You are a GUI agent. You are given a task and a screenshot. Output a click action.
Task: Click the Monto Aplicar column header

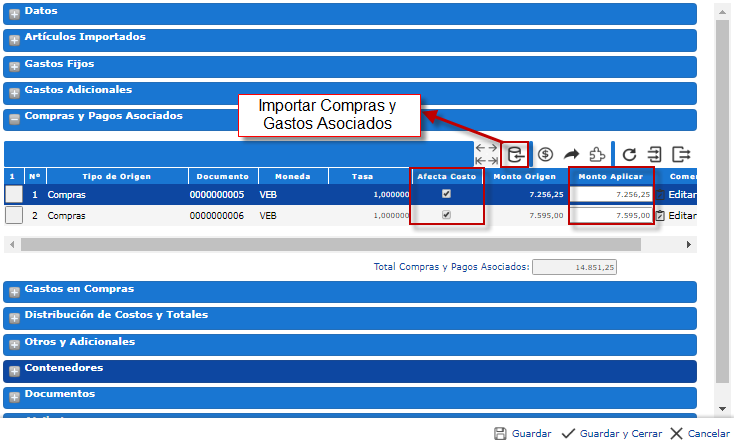611,176
